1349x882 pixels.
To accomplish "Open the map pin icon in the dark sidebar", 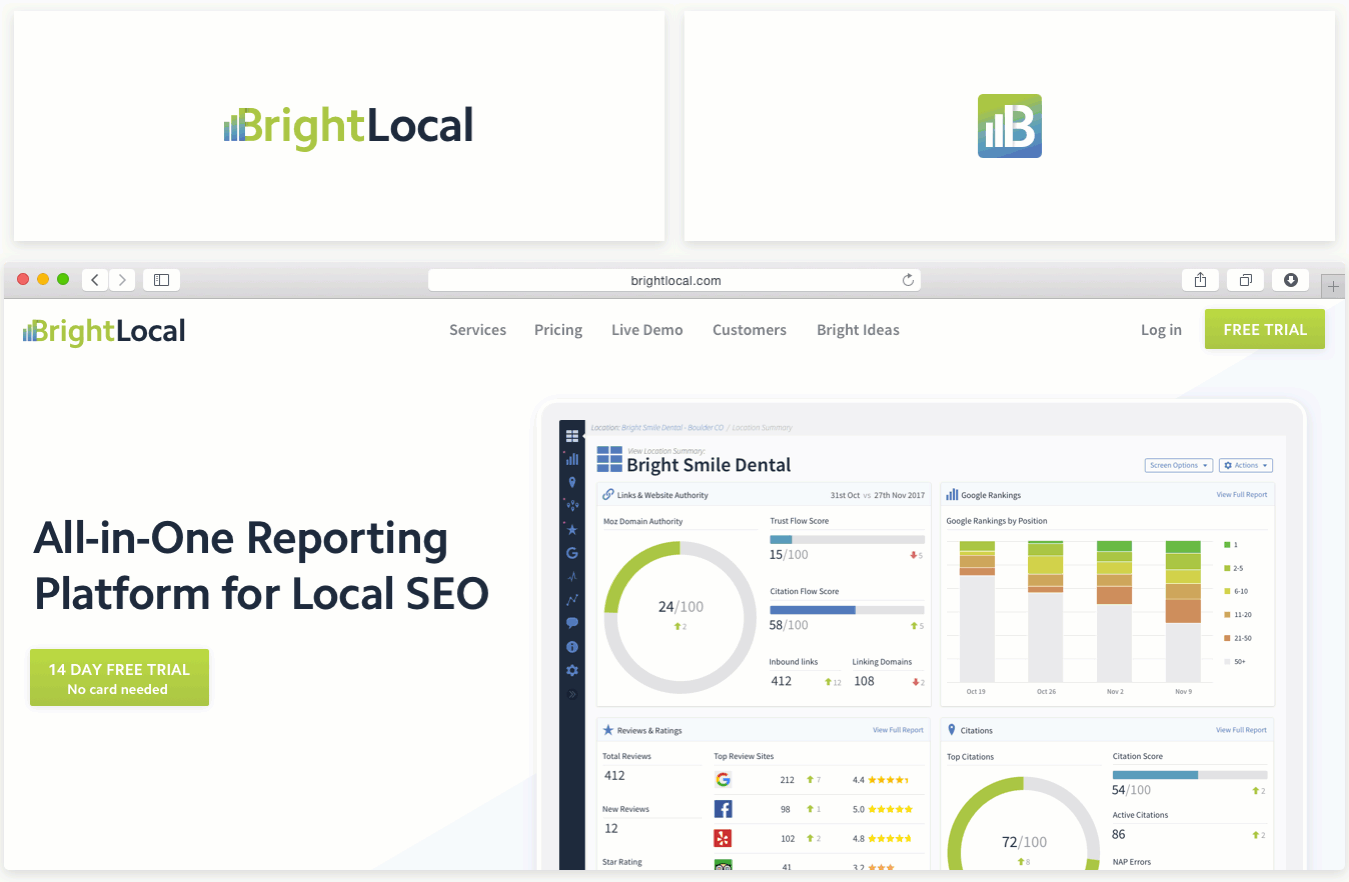I will pyautogui.click(x=572, y=483).
